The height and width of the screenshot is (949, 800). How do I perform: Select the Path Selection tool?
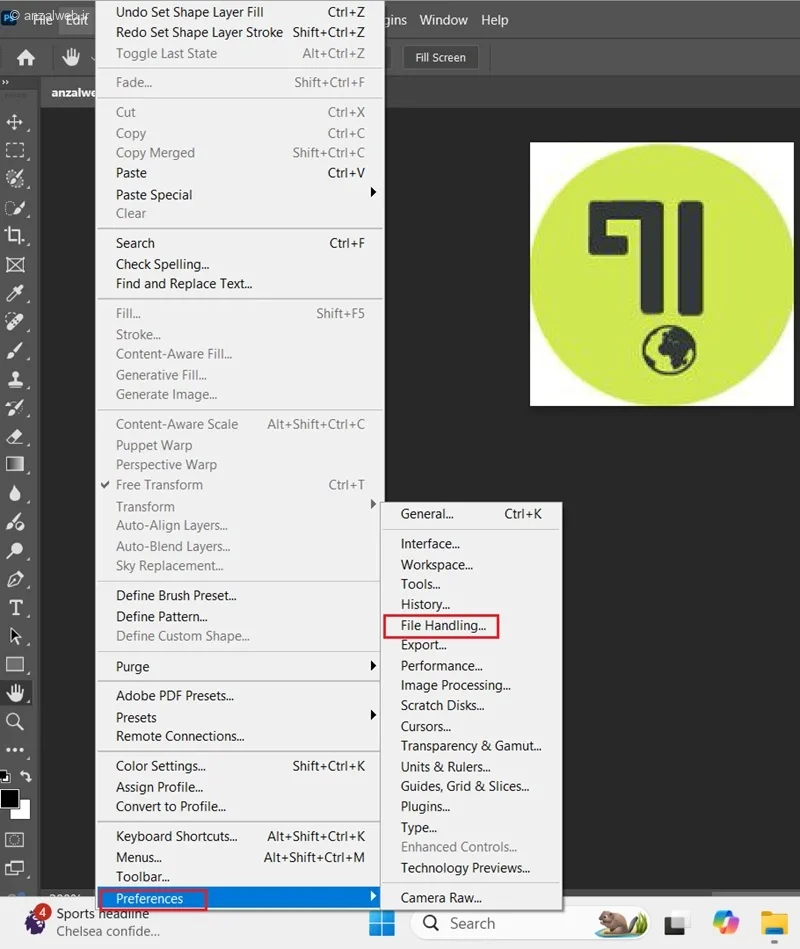click(15, 636)
